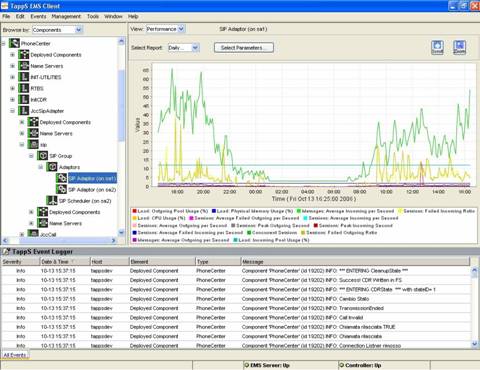
Task: Click the component tree horizontal scroll right arrow
Action: click(114, 240)
